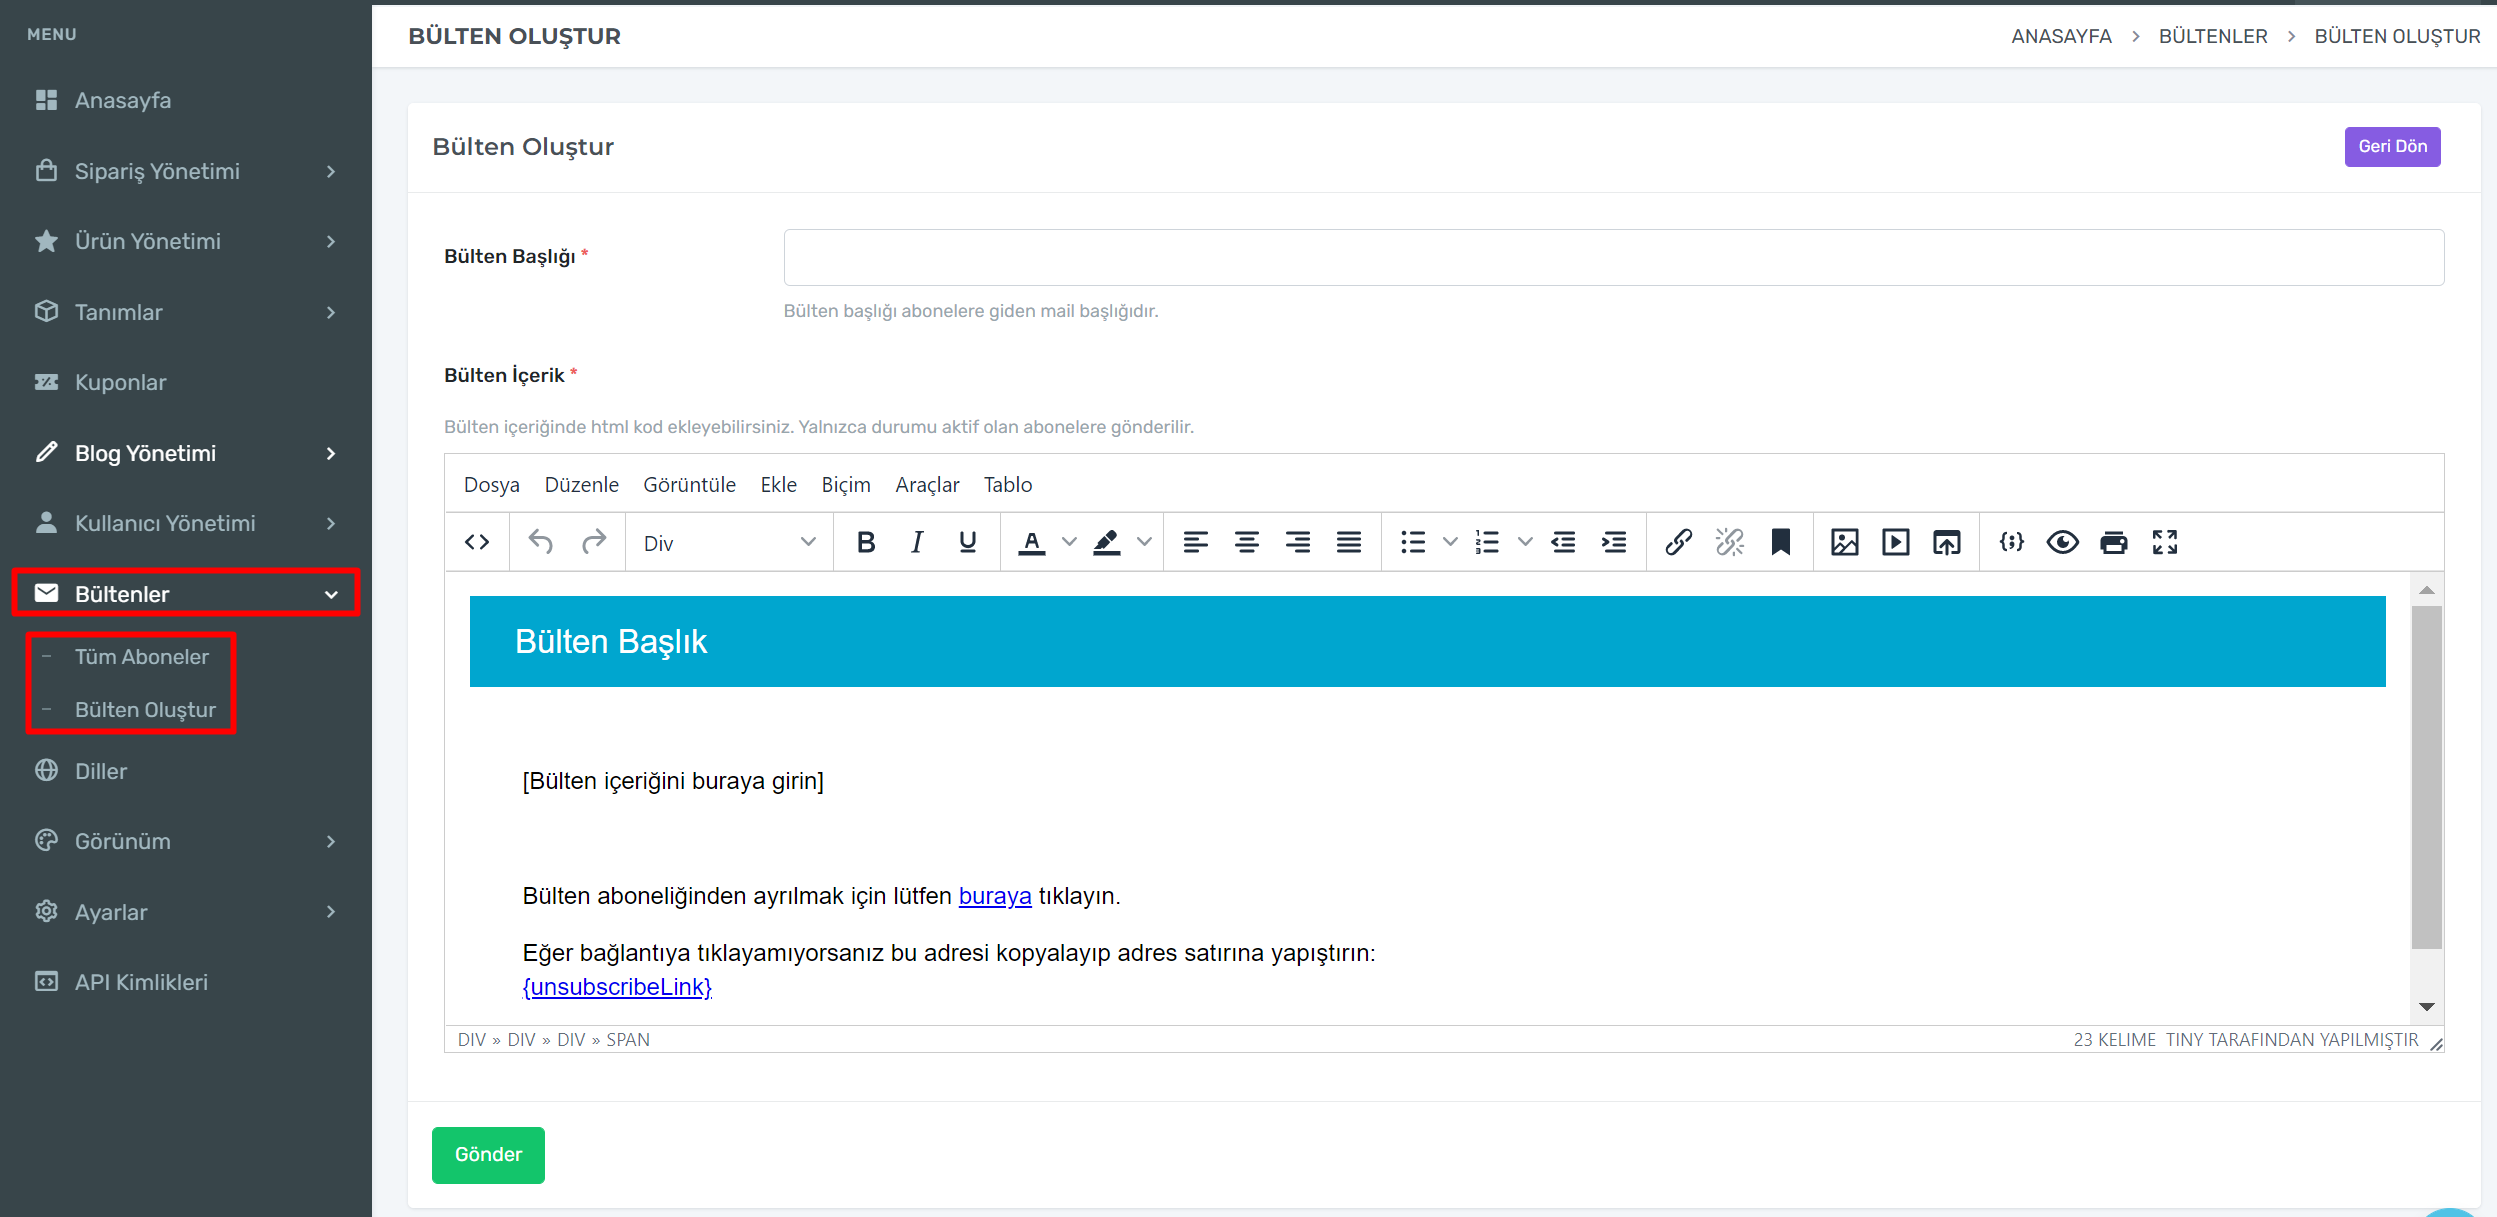This screenshot has width=2497, height=1217.
Task: Click the insert image icon
Action: tap(1844, 542)
